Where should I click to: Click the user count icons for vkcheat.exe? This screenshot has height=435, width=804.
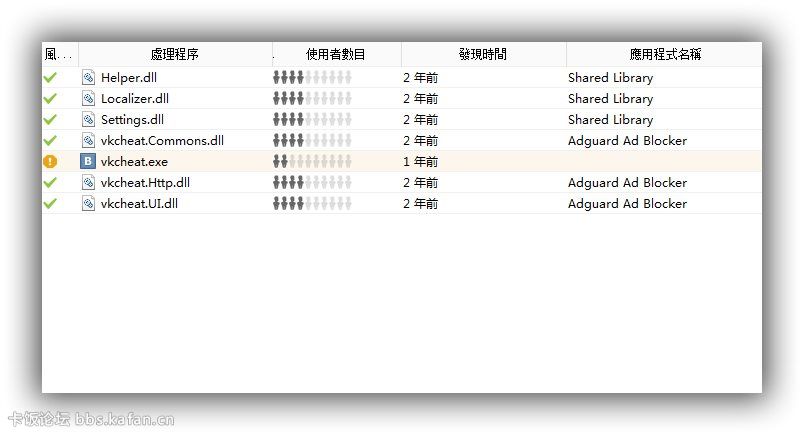(x=312, y=162)
